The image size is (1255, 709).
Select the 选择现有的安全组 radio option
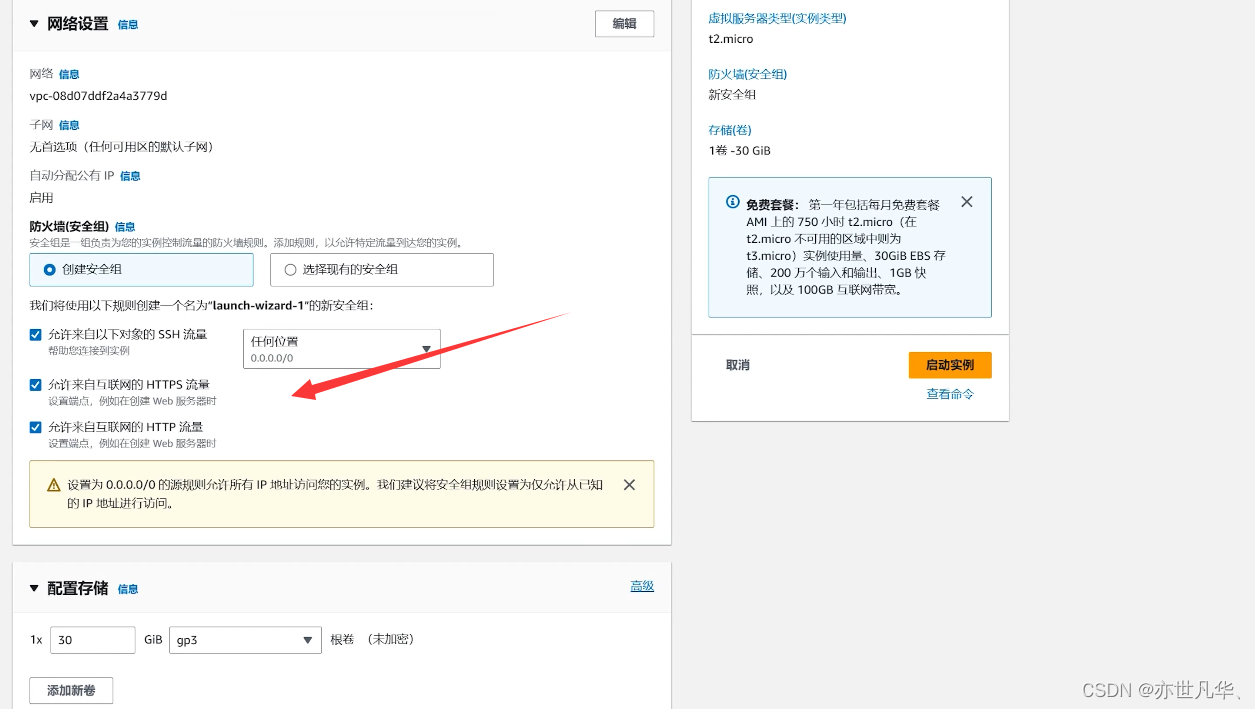click(382, 270)
